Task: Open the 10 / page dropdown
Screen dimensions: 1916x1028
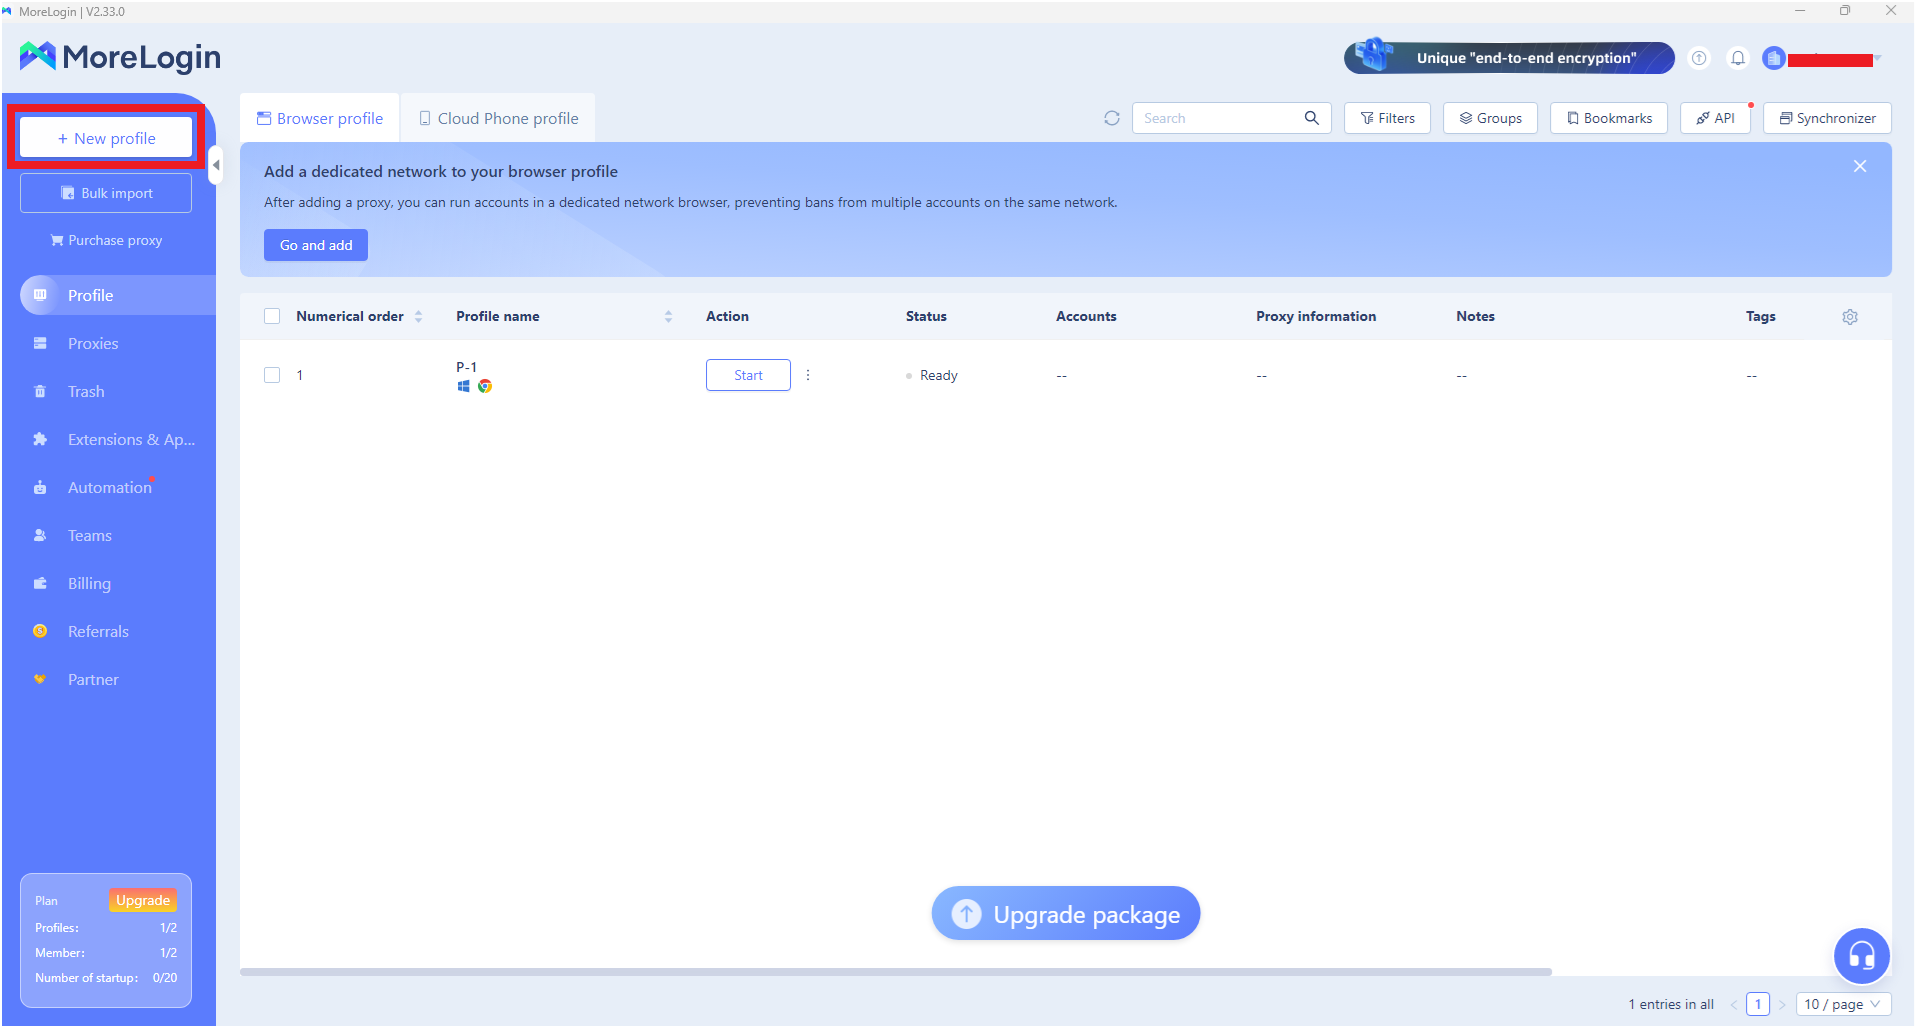Action: [1841, 1004]
